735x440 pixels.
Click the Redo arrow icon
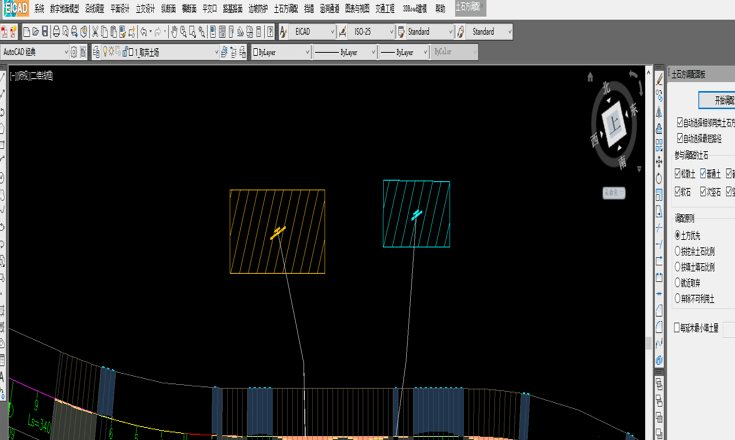click(x=158, y=32)
